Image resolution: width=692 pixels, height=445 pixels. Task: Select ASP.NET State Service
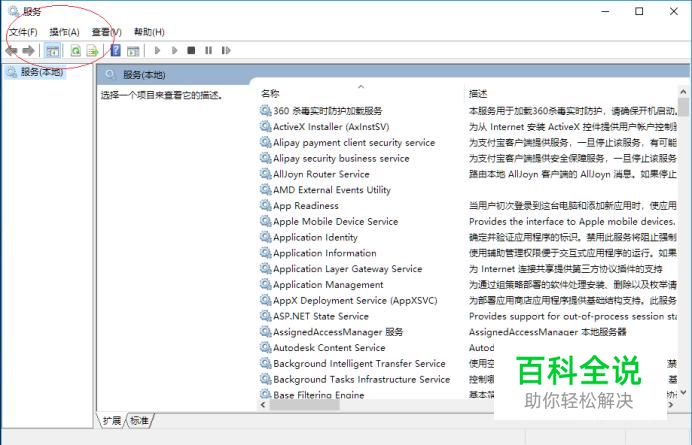(321, 317)
